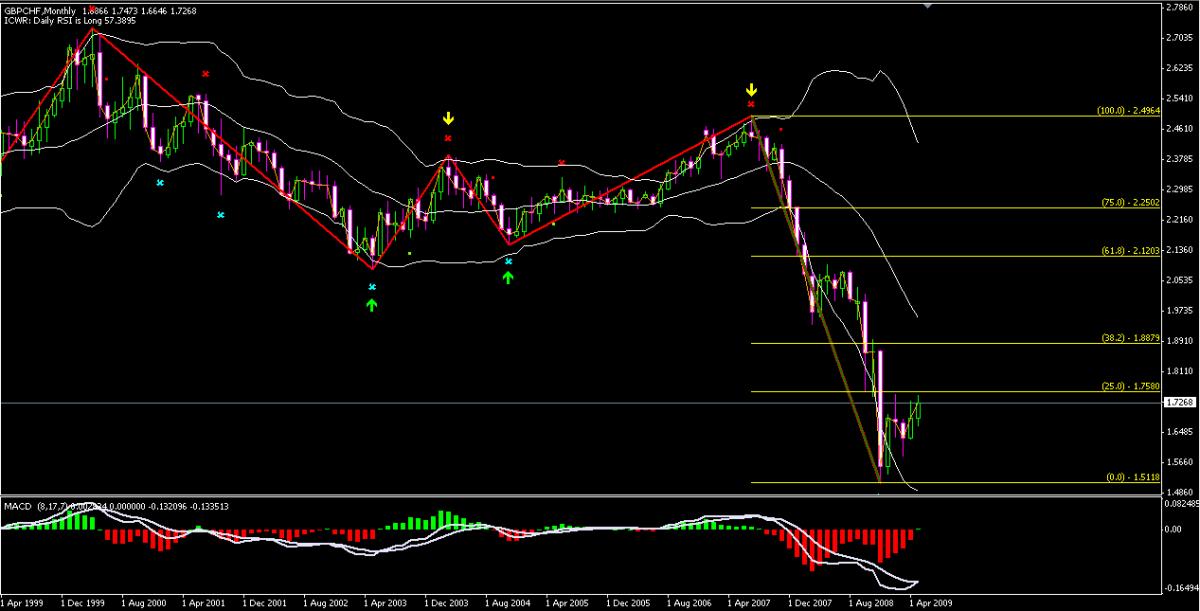The height and width of the screenshot is (611, 1200).
Task: Select the red cross near Apr 2005
Action: 562,162
